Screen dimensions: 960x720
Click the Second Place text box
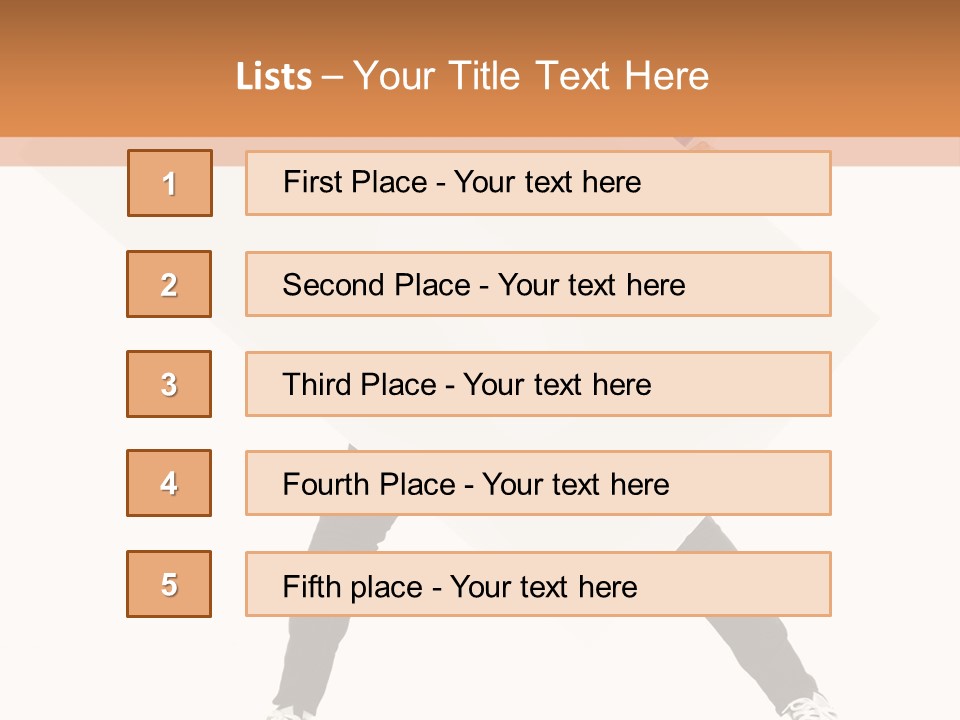coord(538,284)
